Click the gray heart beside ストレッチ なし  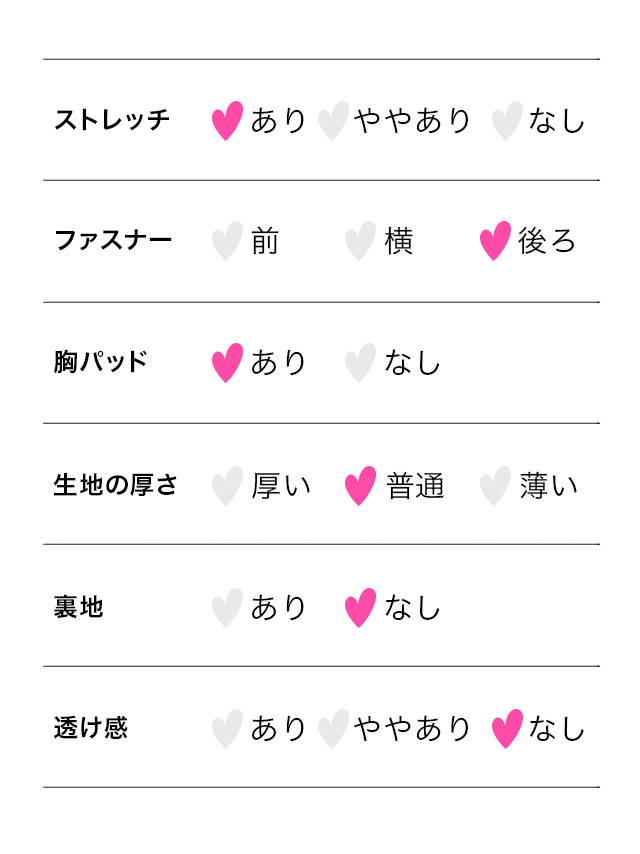point(507,120)
